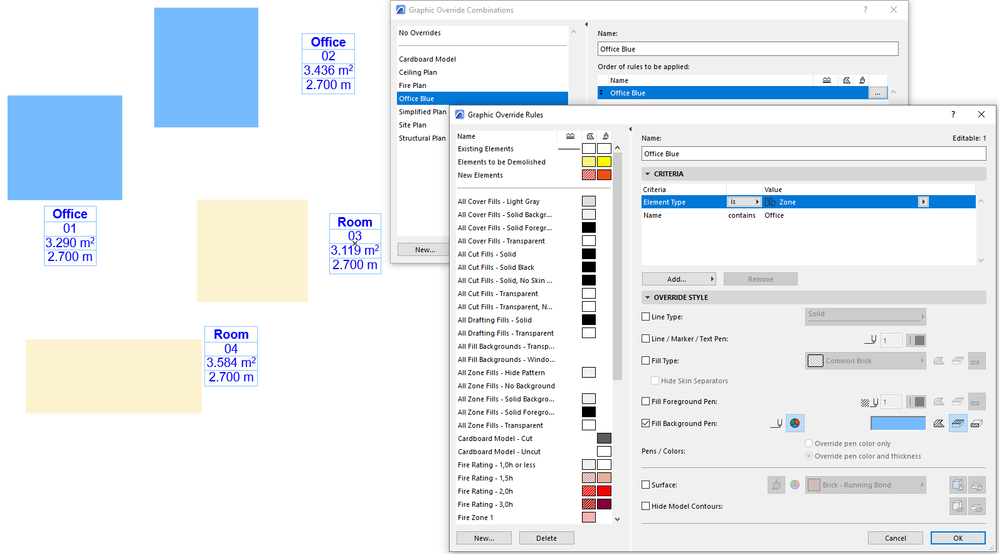Uncheck the Fill Background Pen checkbox

[x=645, y=423]
